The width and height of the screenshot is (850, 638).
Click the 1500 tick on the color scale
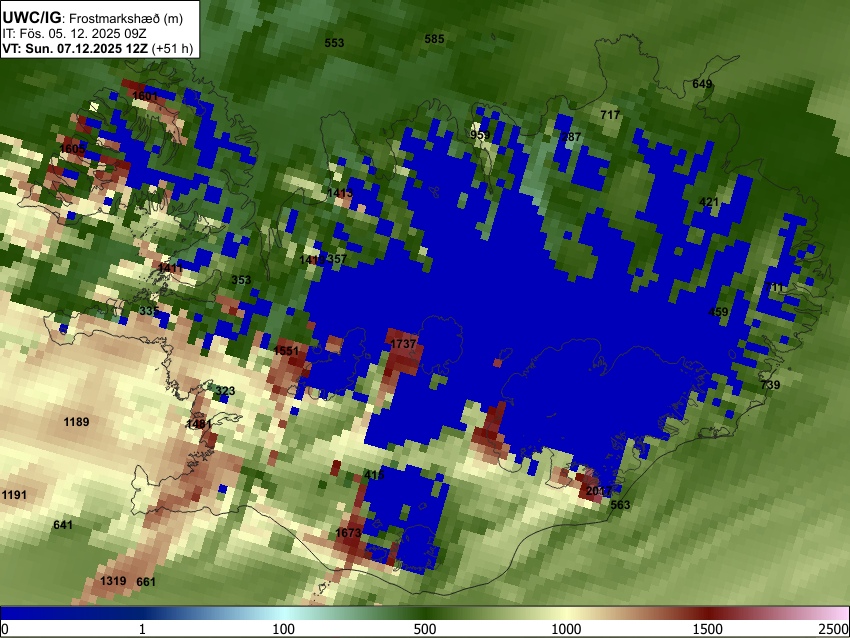708,629
